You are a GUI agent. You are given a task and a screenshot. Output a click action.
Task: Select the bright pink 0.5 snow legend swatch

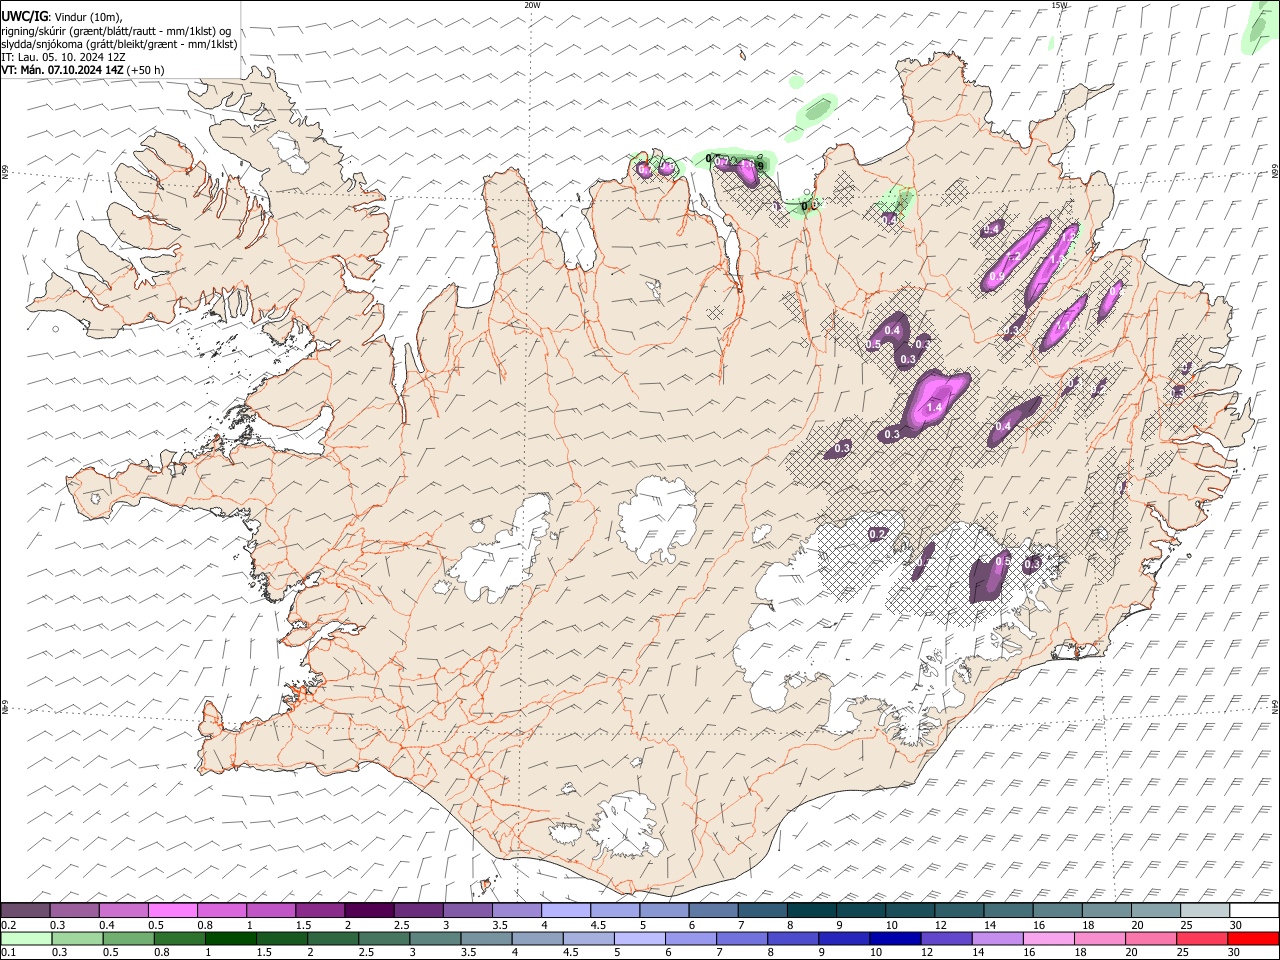pyautogui.click(x=172, y=910)
